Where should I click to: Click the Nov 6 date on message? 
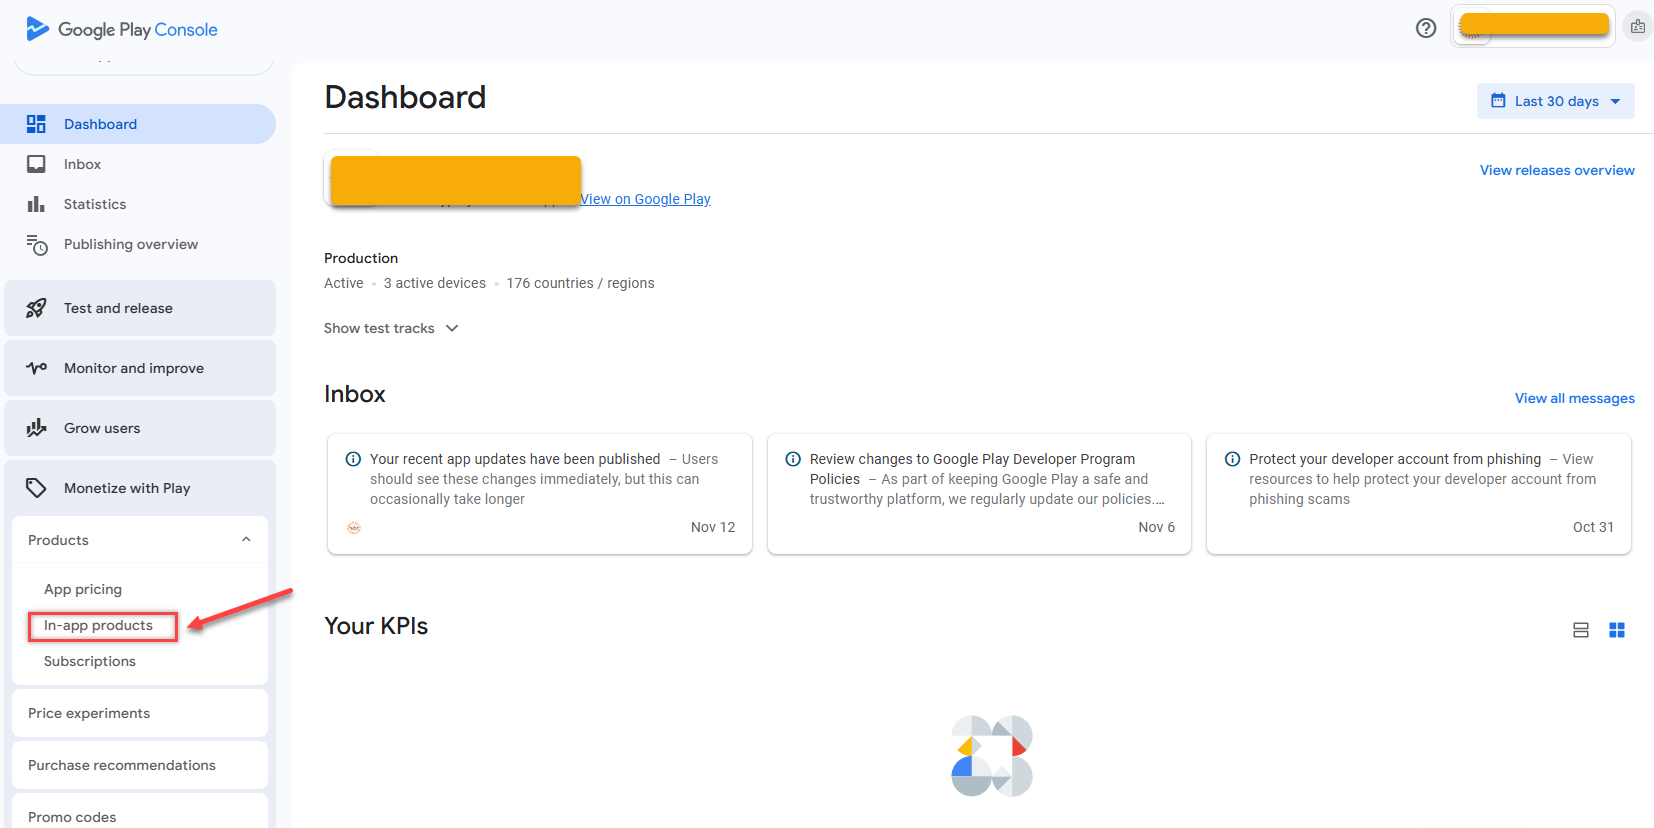pos(1157,527)
